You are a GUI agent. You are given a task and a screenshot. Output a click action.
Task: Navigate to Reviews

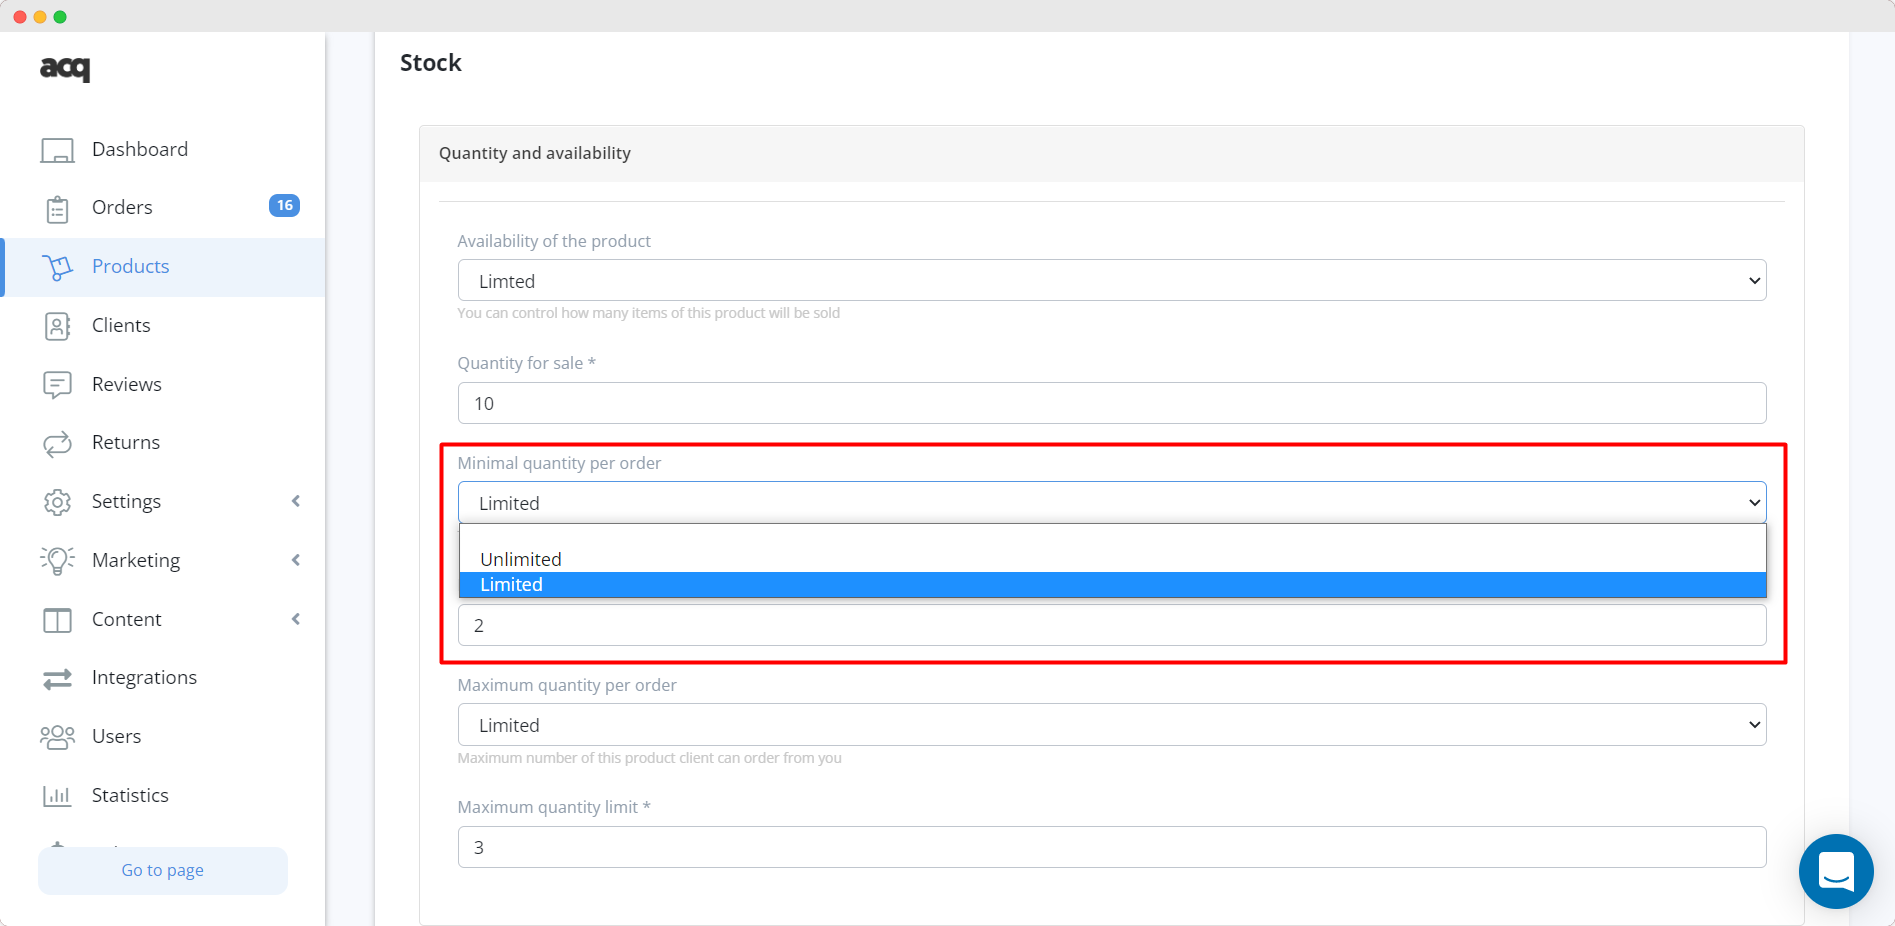click(127, 384)
